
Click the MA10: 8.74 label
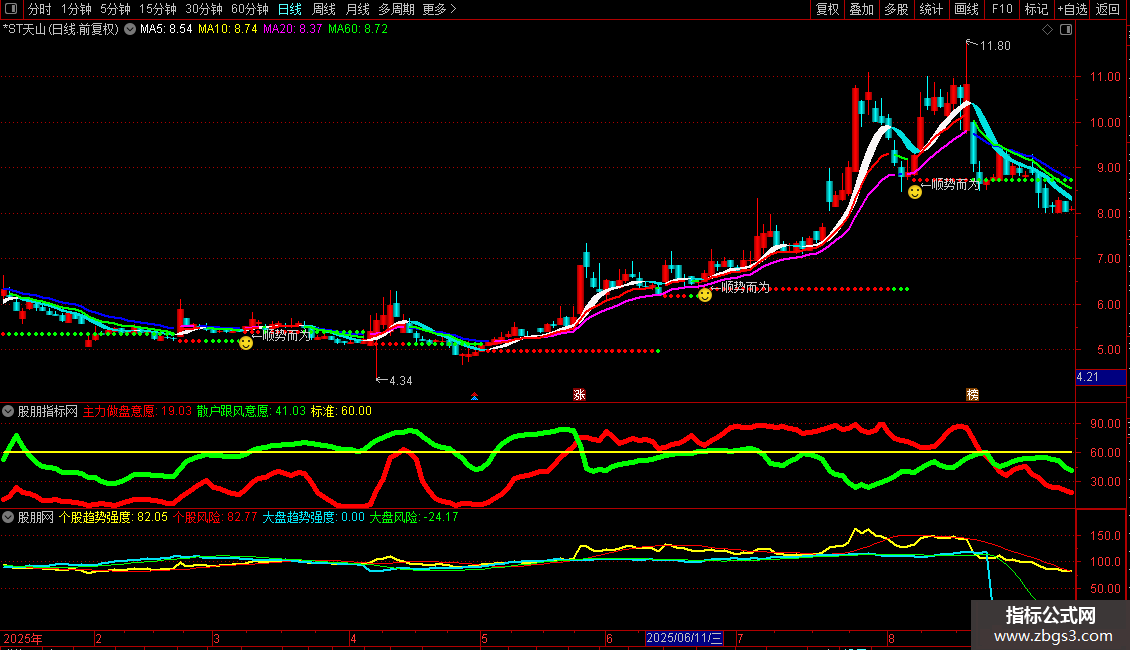tap(228, 30)
